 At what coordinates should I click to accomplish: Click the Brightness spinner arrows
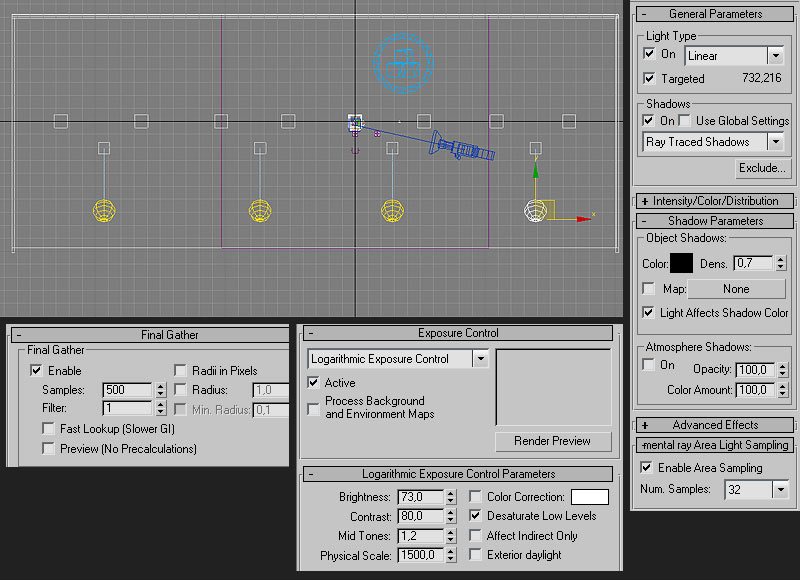(x=450, y=497)
